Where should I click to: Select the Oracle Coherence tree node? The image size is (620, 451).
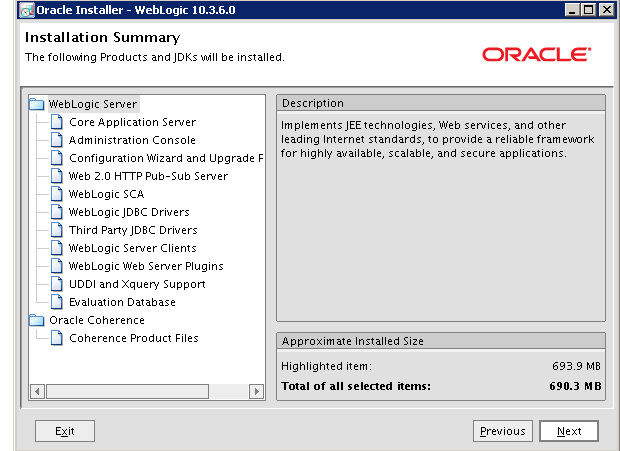pos(97,320)
